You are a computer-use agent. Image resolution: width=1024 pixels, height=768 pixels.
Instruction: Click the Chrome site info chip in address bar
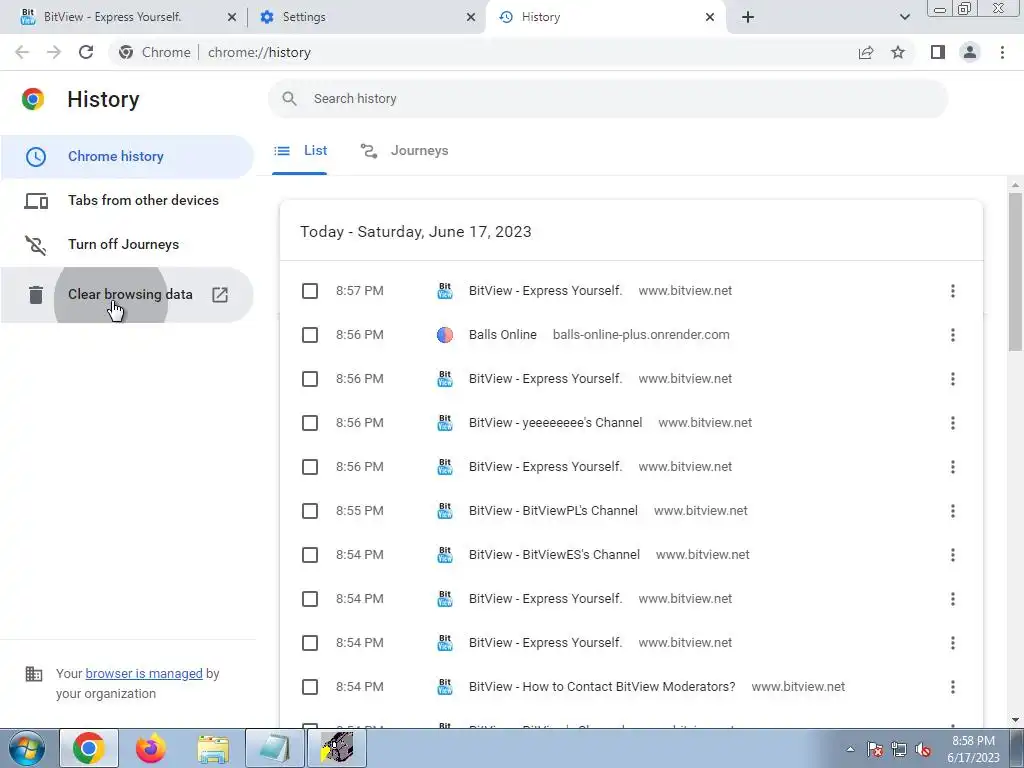click(155, 52)
